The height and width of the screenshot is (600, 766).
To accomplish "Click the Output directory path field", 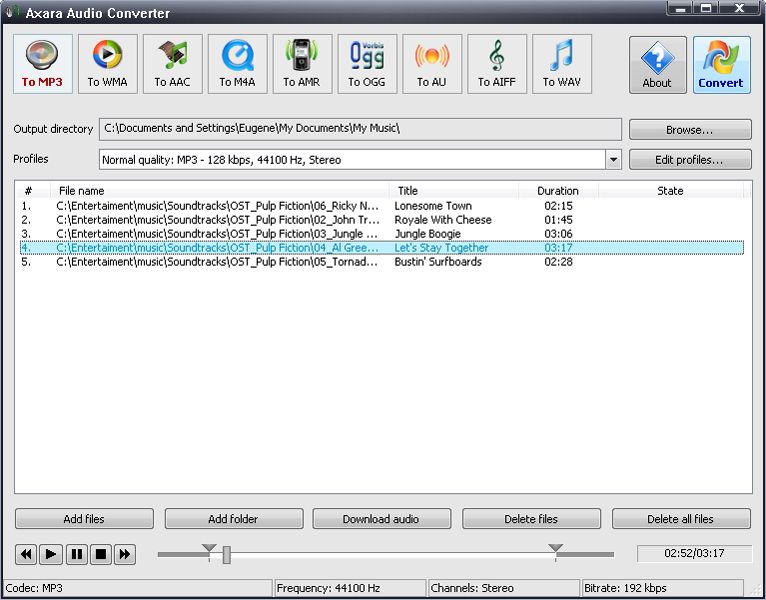I will [361, 129].
